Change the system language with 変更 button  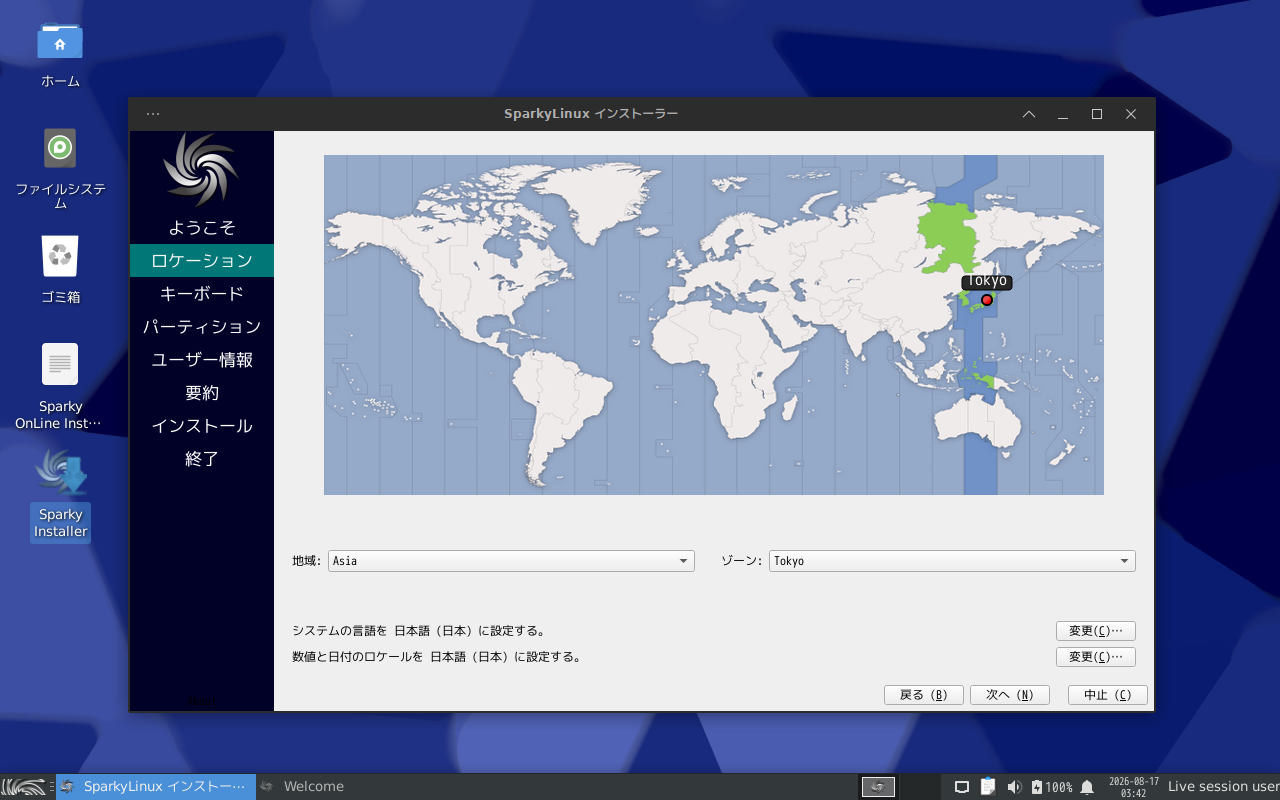[x=1096, y=631]
